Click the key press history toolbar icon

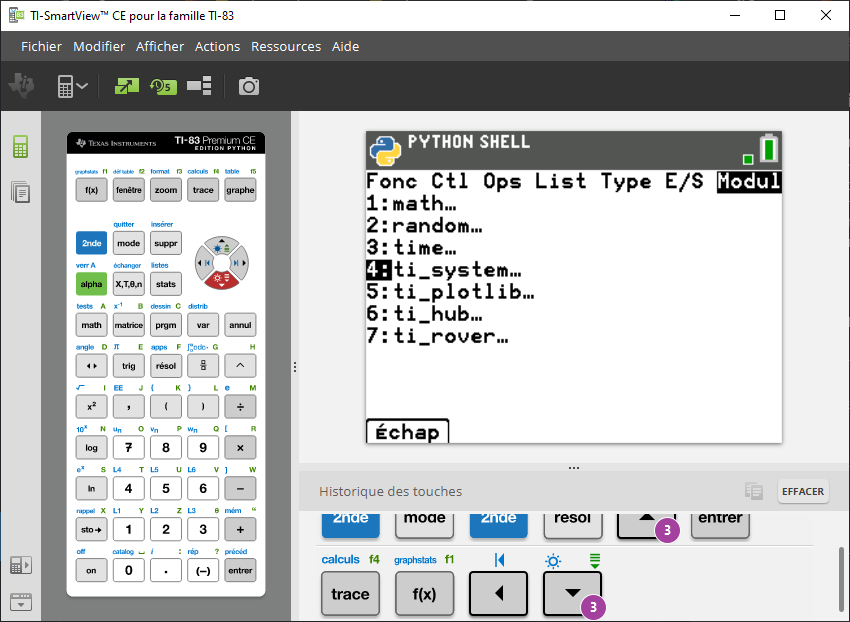tap(163, 86)
